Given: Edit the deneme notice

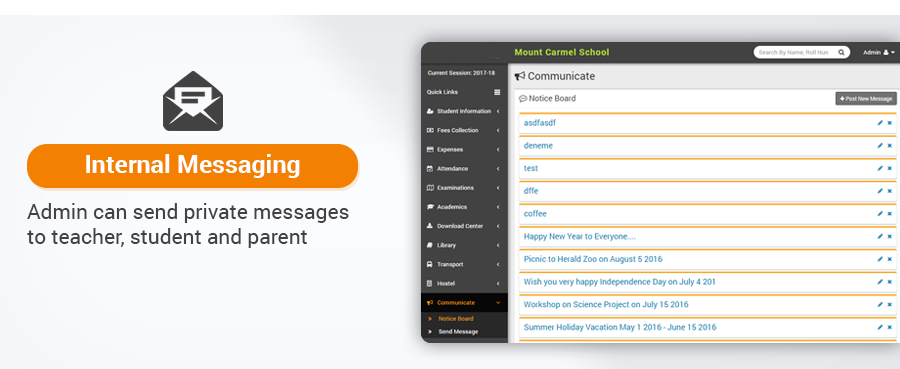Looking at the screenshot, I should pos(880,146).
